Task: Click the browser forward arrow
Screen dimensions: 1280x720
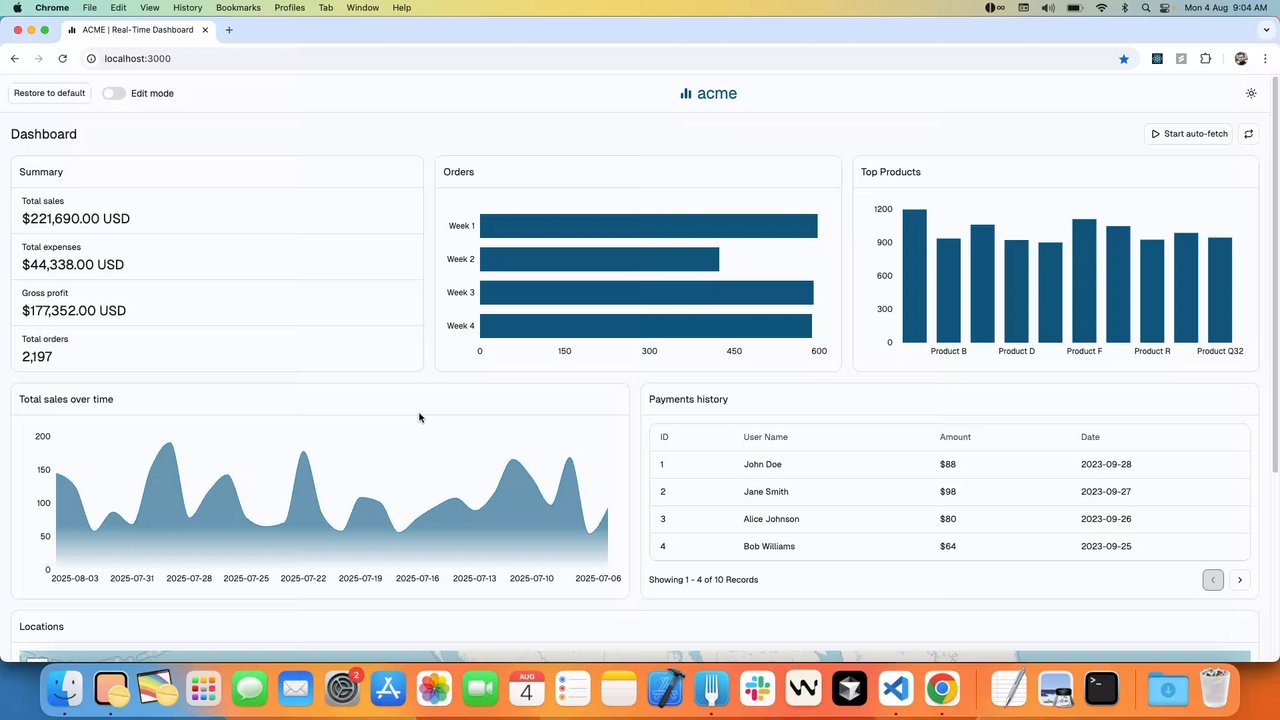Action: [x=38, y=59]
